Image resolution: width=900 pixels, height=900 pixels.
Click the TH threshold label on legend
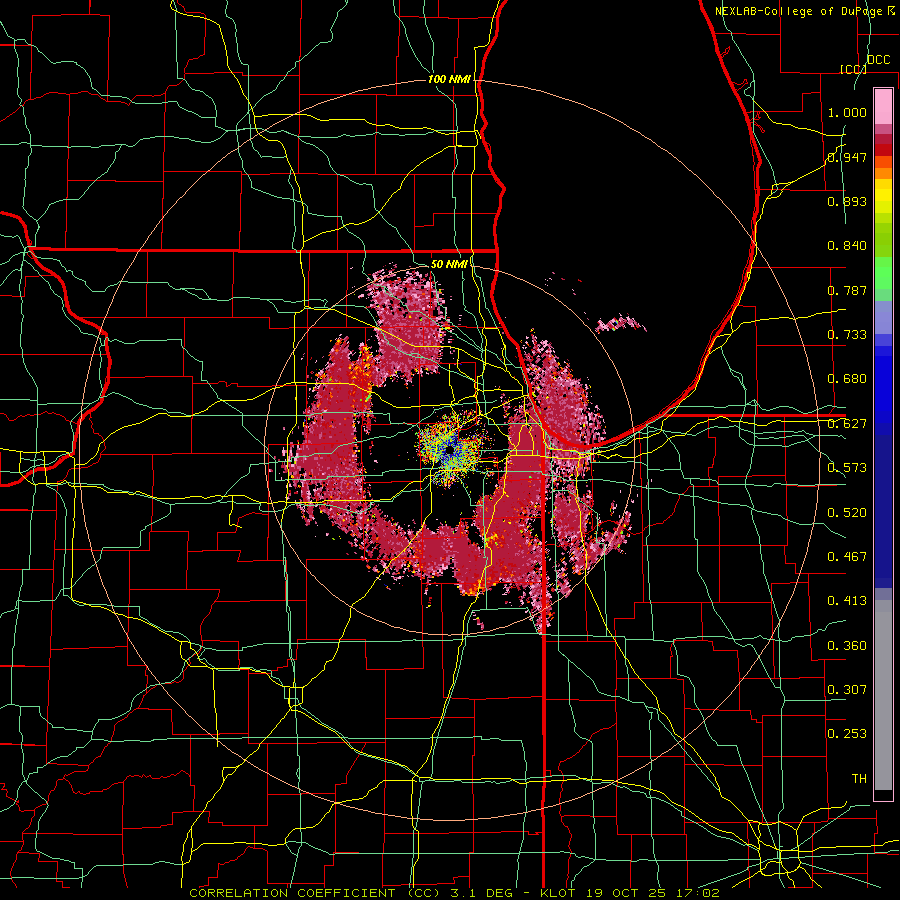coord(859,779)
